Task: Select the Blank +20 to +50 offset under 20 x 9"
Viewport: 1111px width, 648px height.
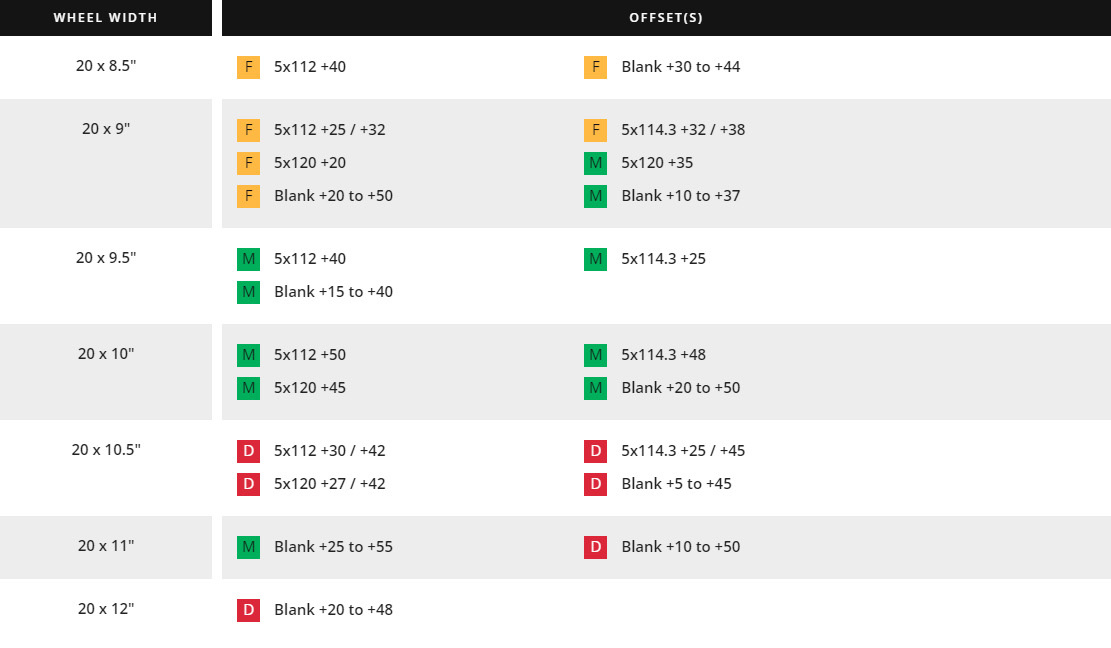Action: click(x=333, y=196)
